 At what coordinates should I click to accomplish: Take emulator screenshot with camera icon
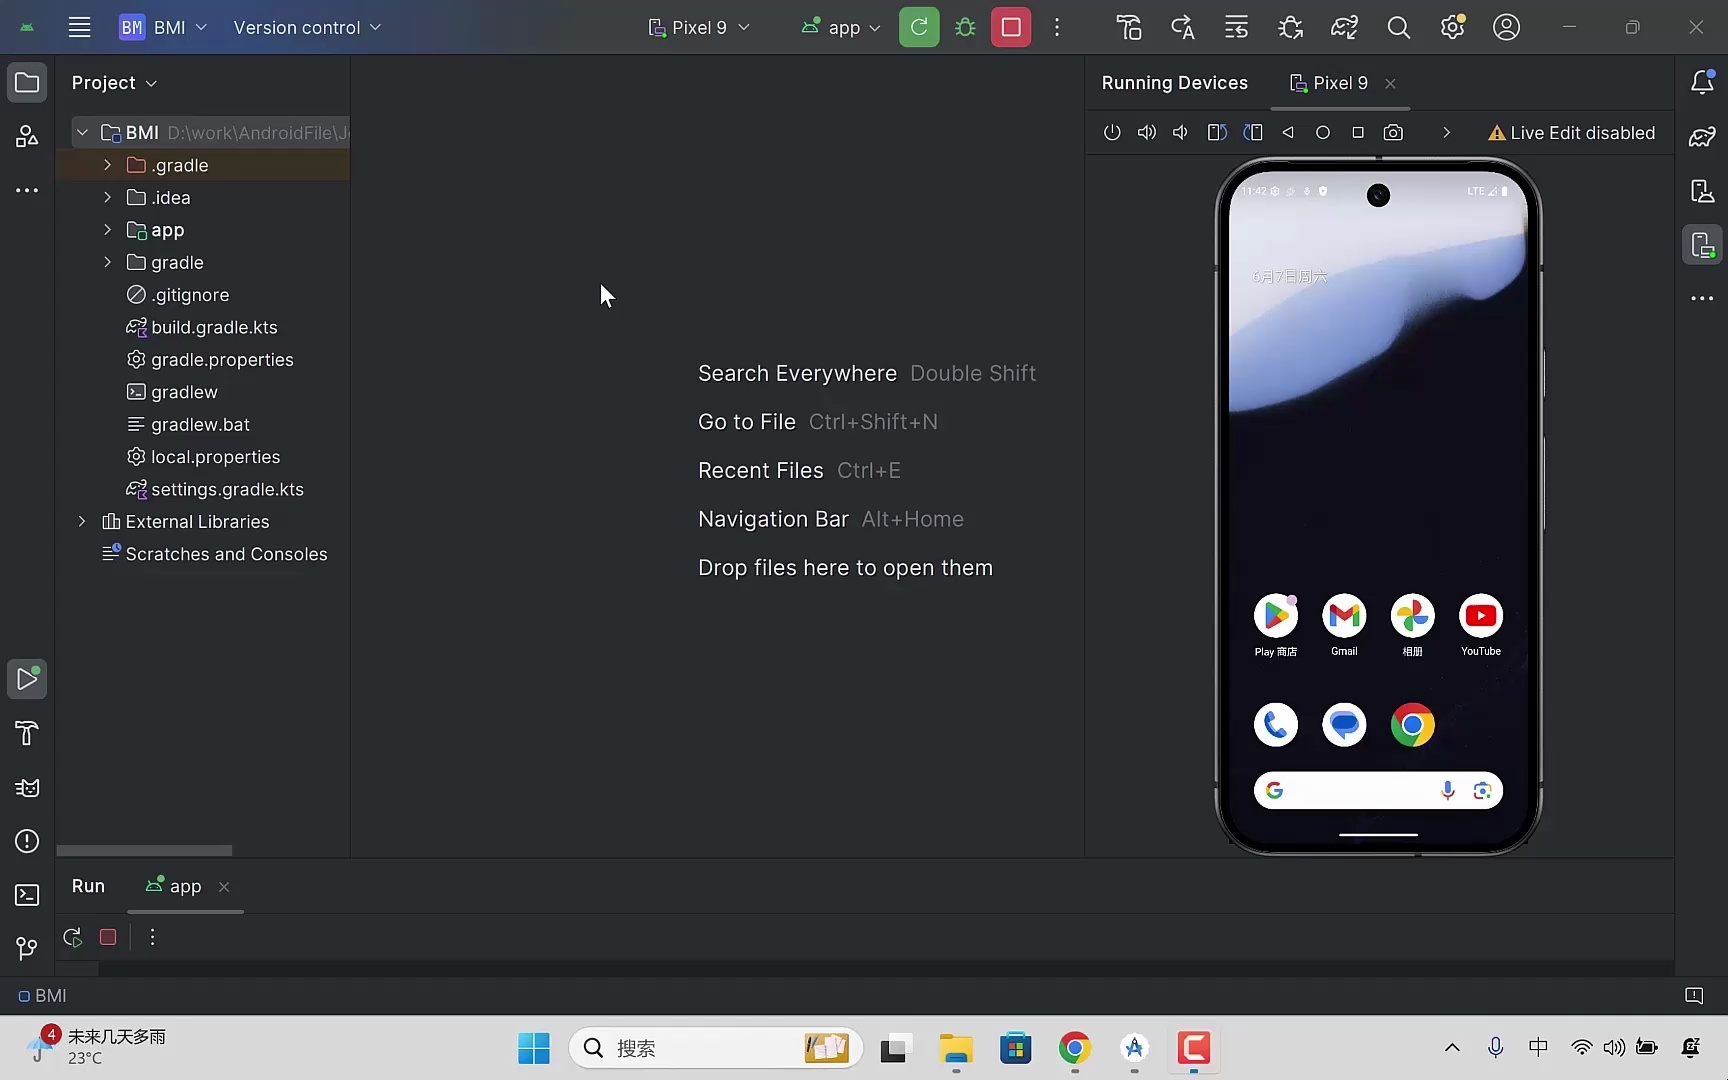coord(1393,132)
